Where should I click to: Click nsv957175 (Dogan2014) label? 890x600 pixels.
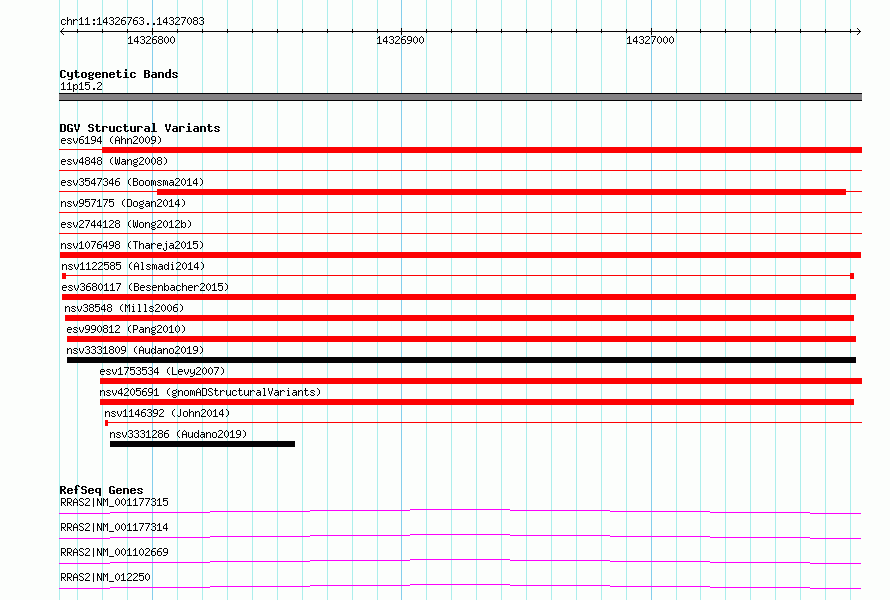point(123,203)
